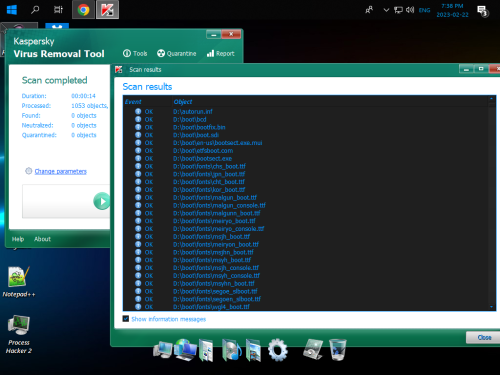Open About in Kaspersky window
The width and height of the screenshot is (500, 375).
coord(42,239)
